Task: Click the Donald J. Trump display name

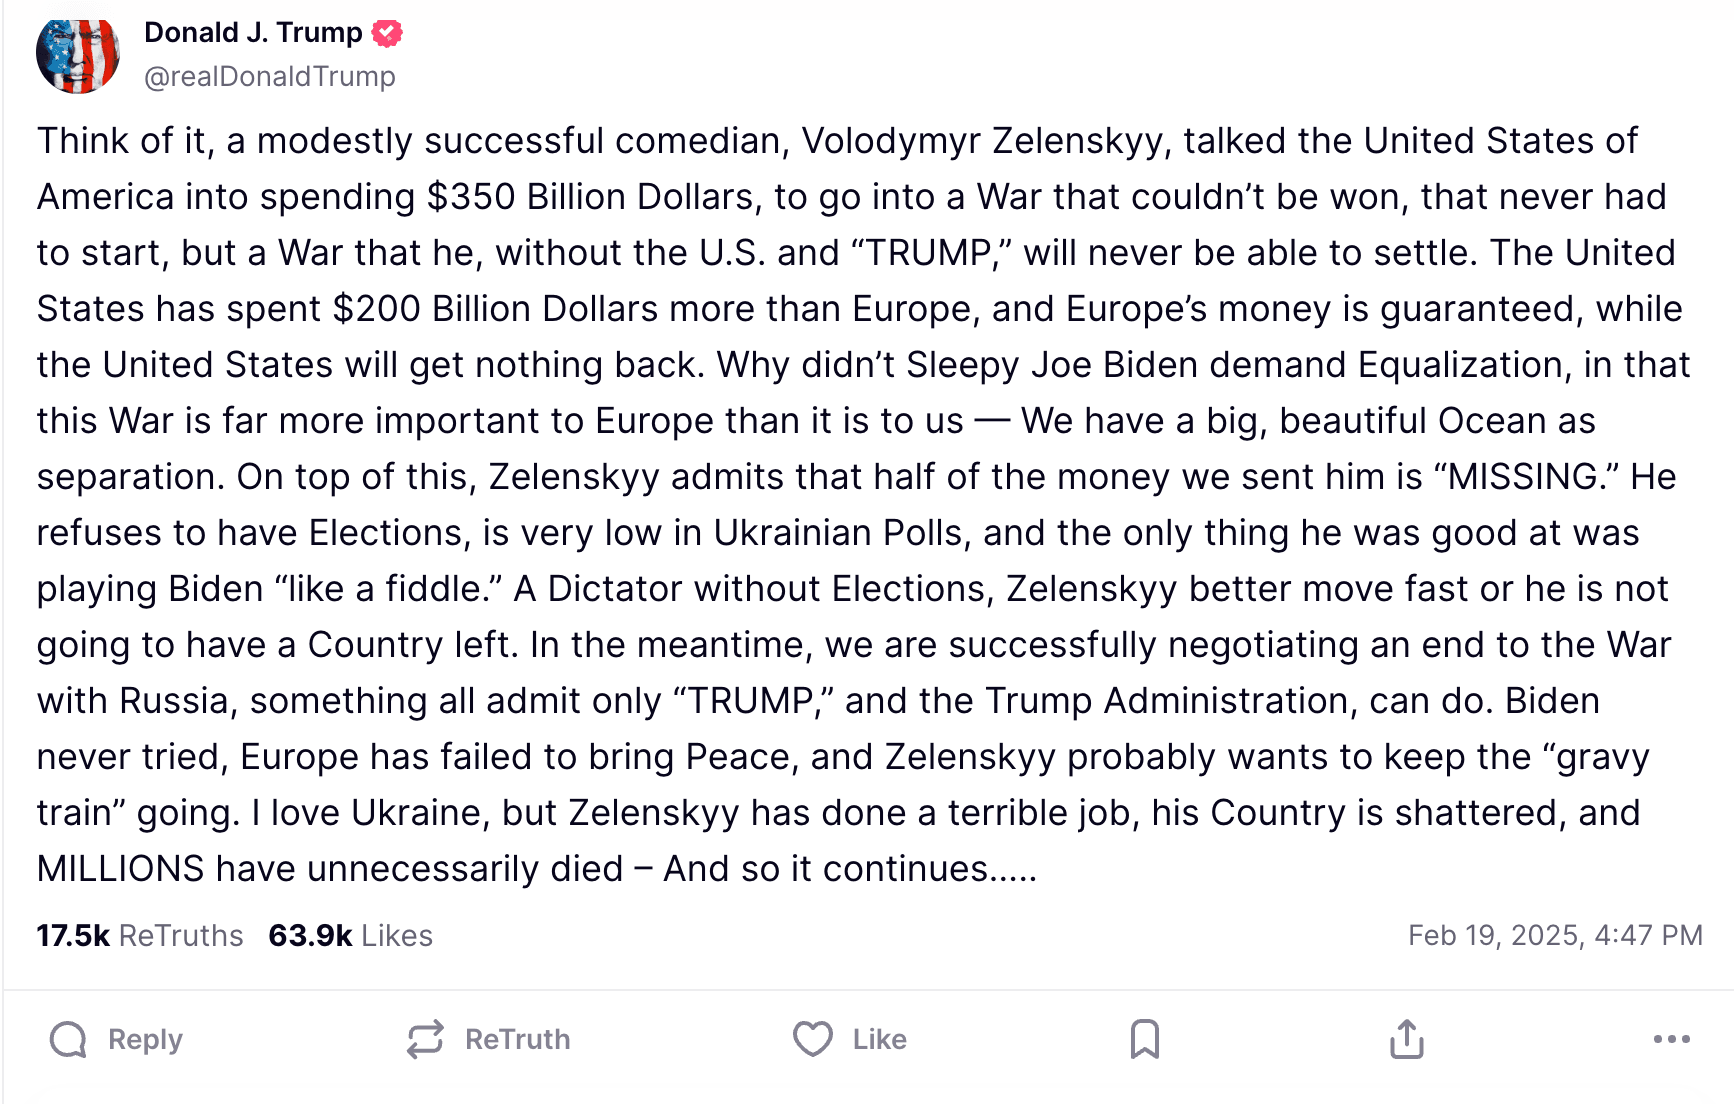Action: (253, 33)
